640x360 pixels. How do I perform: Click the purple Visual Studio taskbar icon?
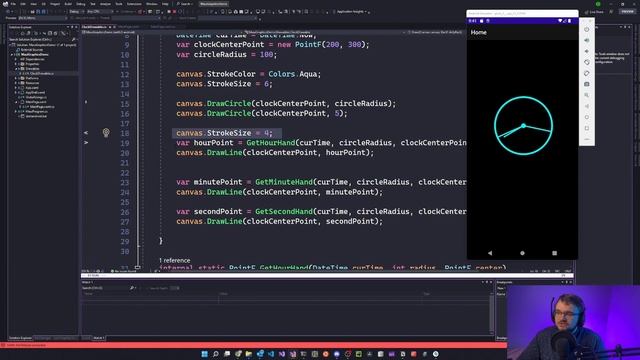282,354
